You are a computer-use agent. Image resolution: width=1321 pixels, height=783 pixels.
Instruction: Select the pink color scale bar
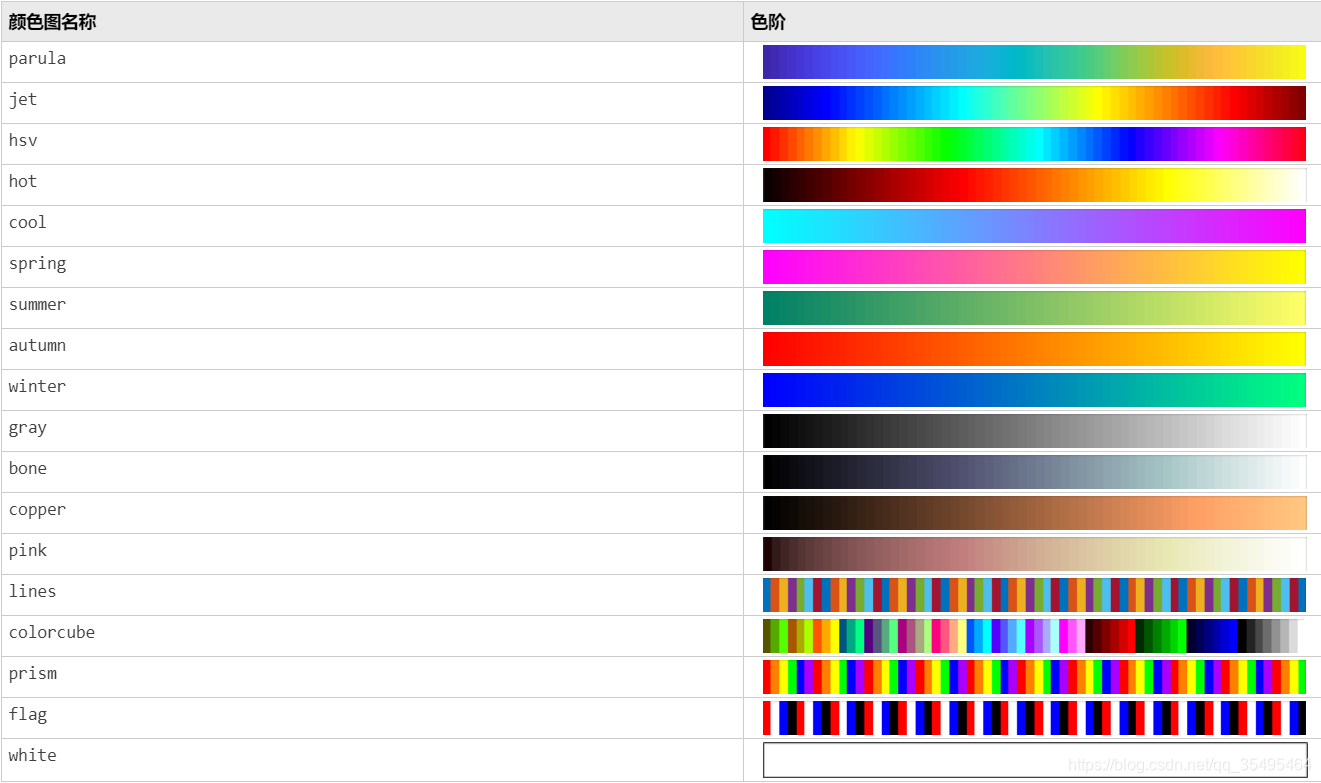tap(1034, 554)
